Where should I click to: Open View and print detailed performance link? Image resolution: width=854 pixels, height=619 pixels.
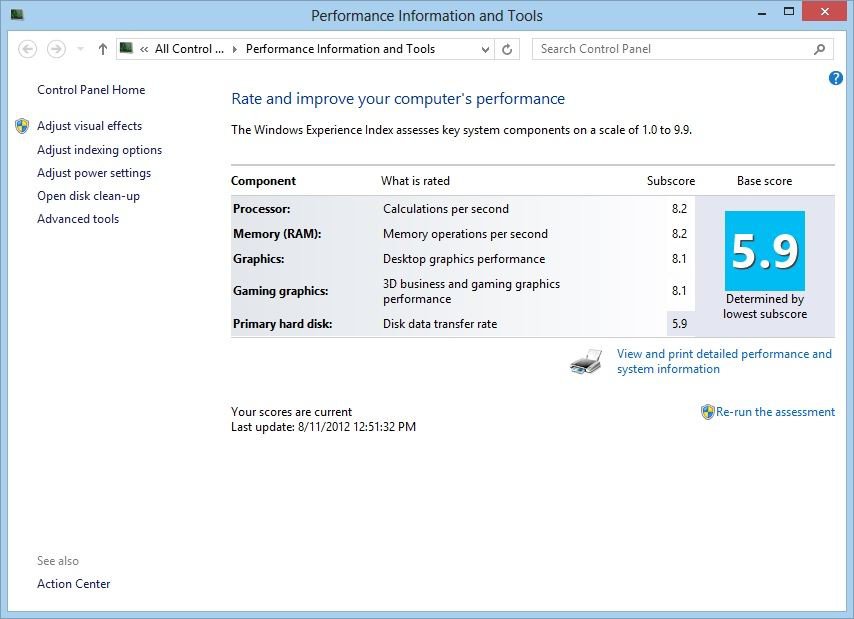coord(724,361)
